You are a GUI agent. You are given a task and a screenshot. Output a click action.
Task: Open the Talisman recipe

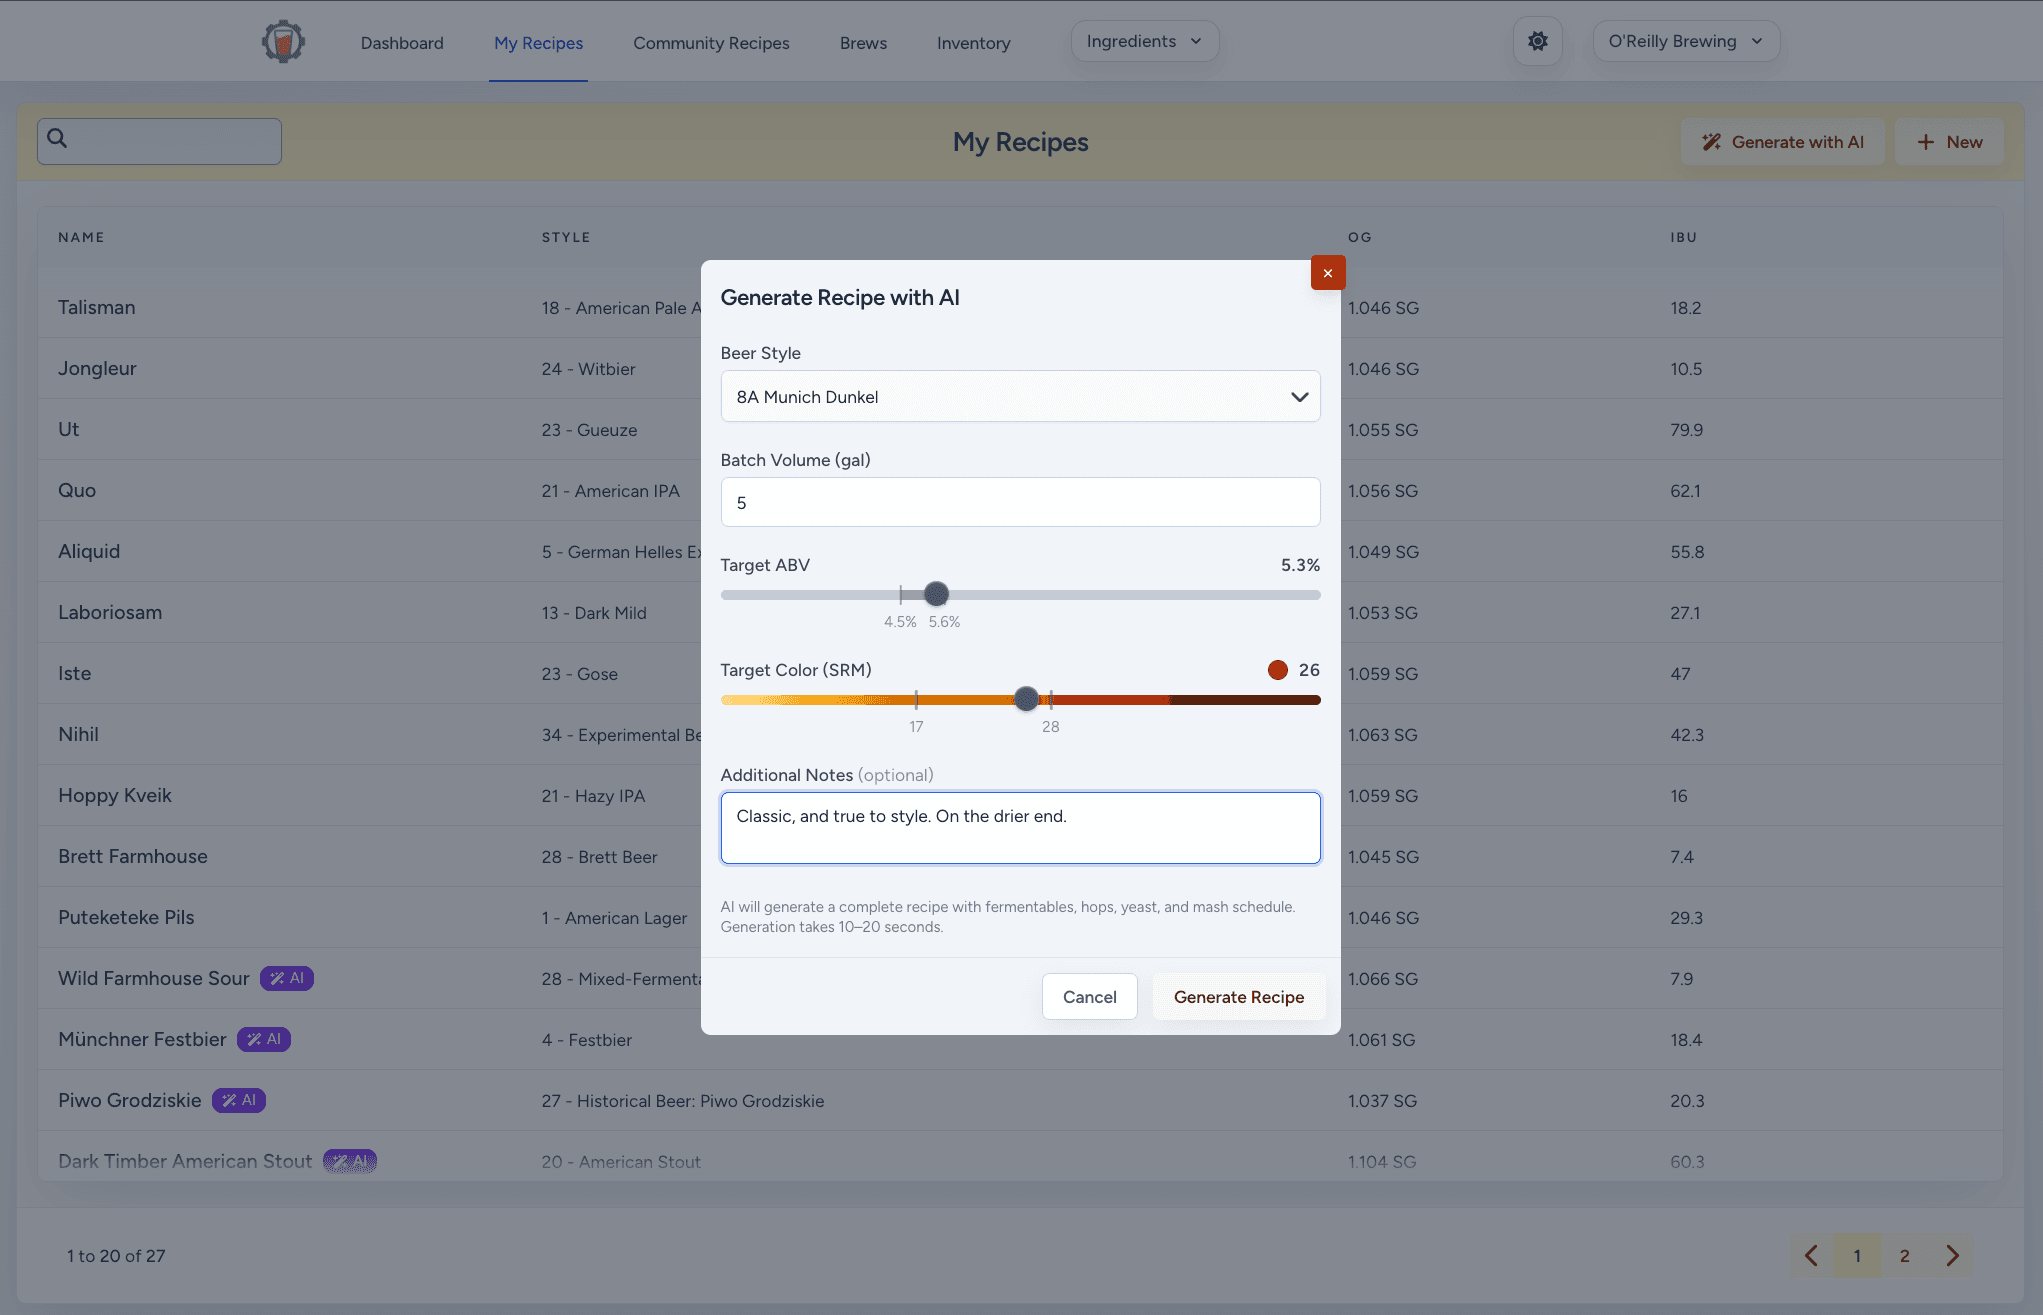(96, 307)
